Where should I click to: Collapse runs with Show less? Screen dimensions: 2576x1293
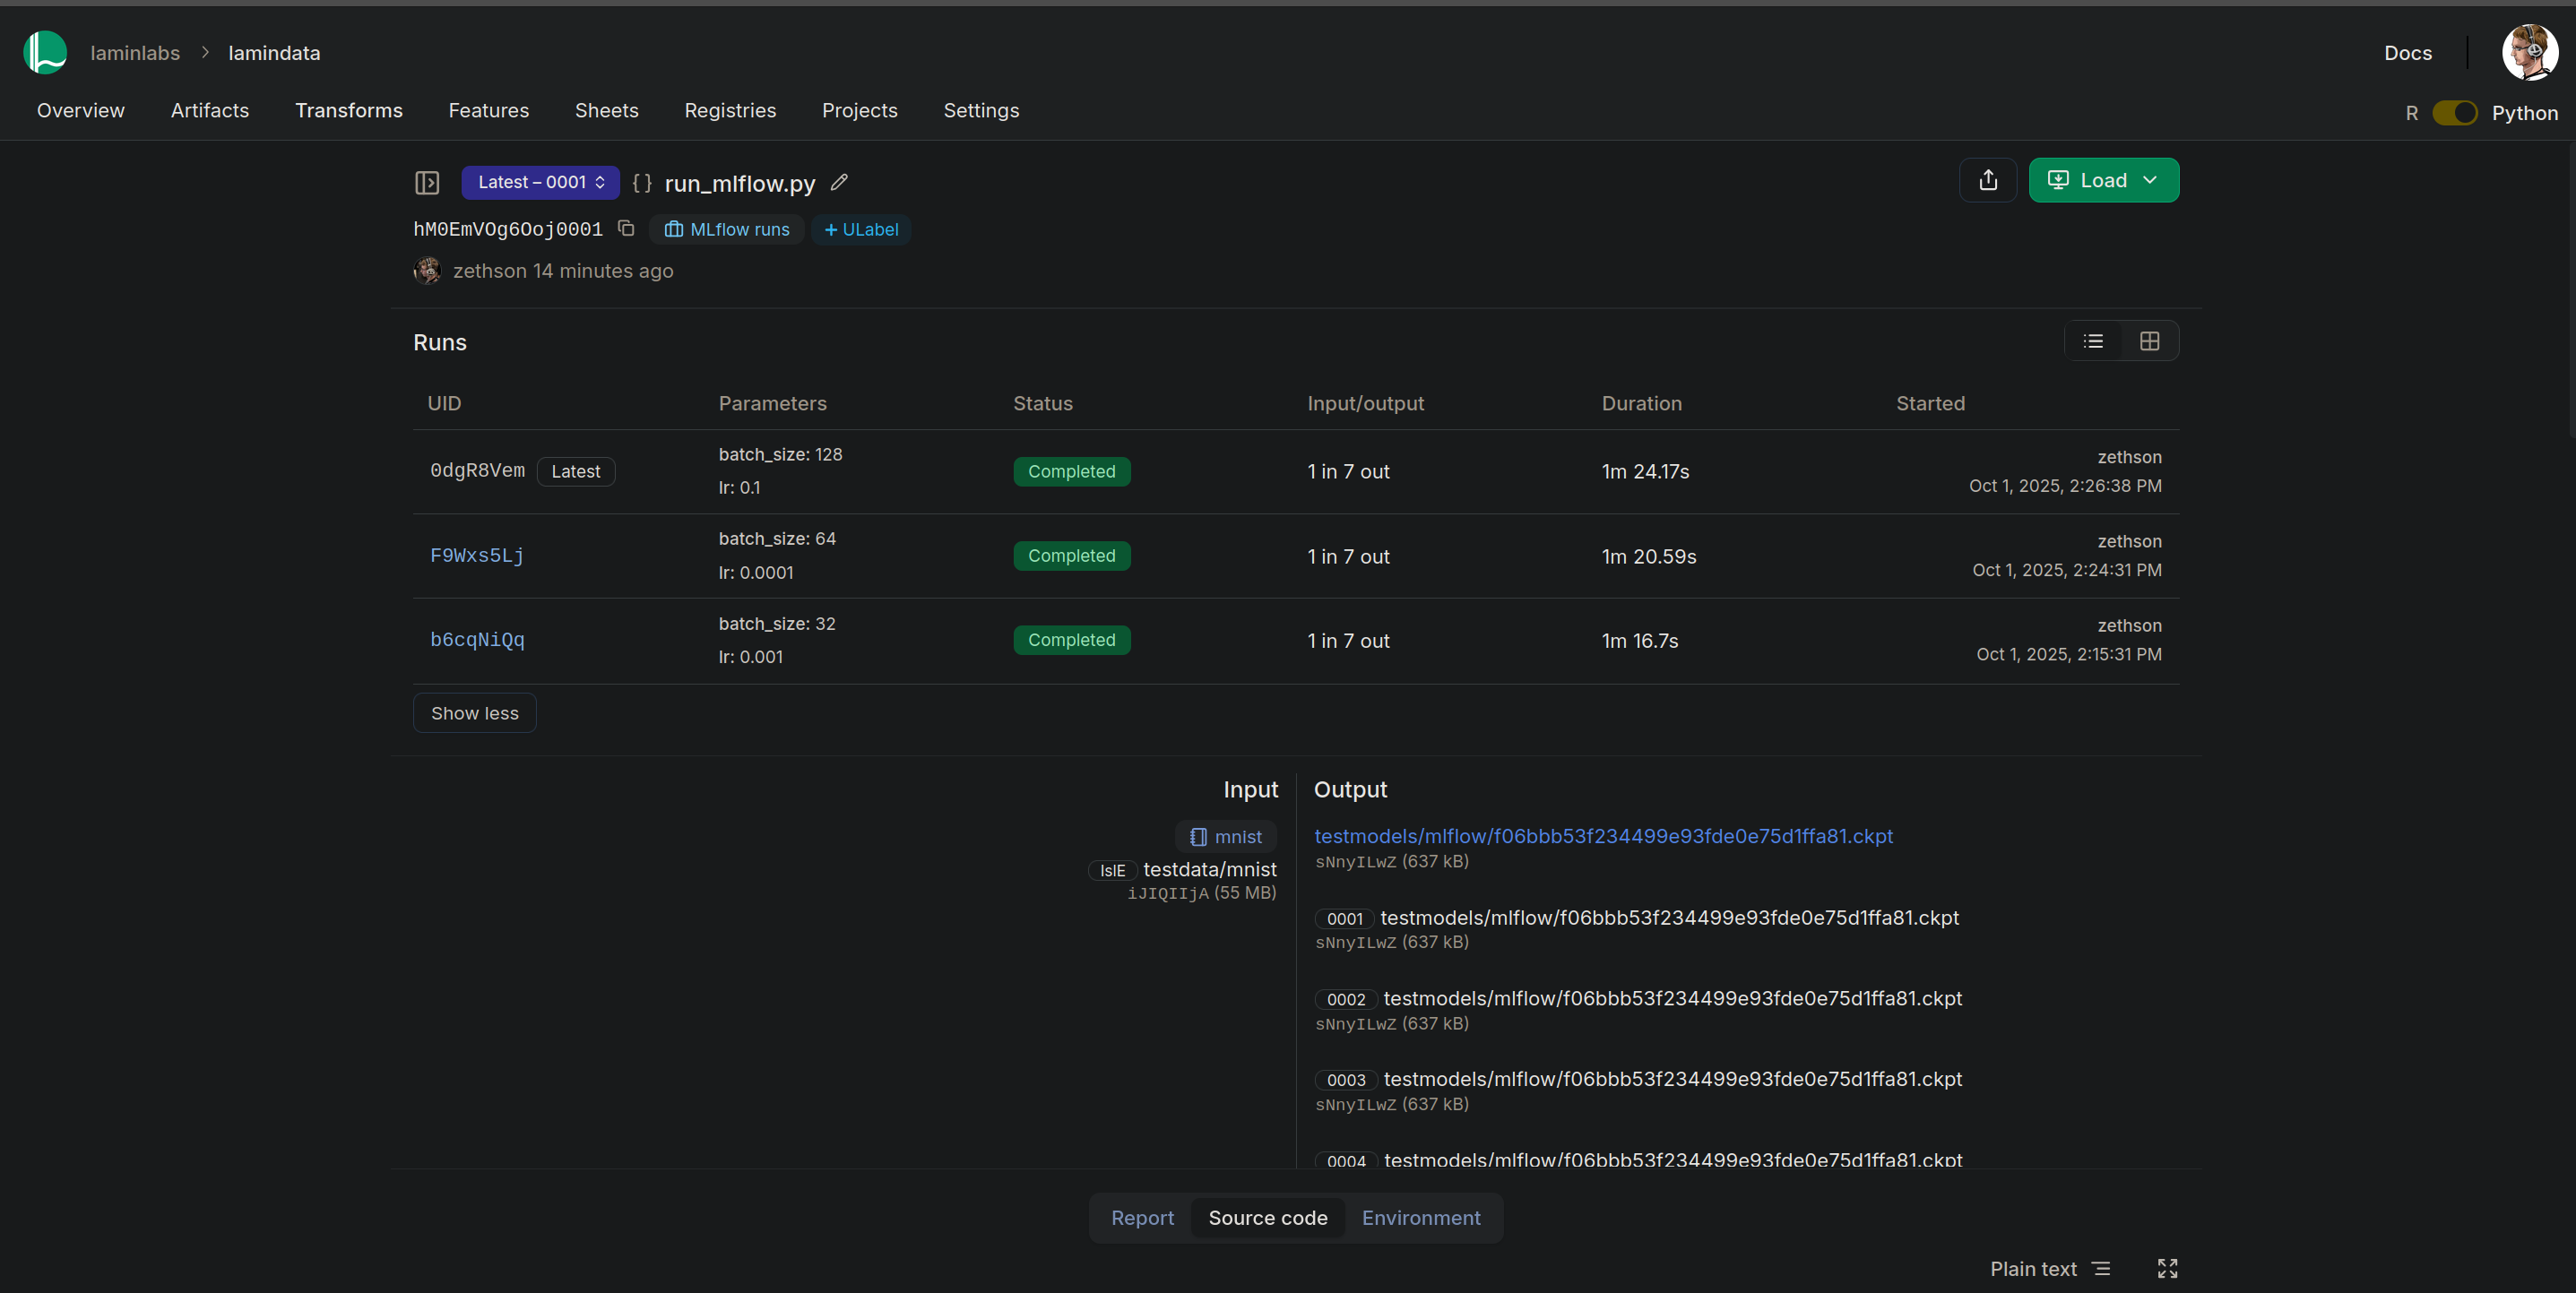coord(474,713)
